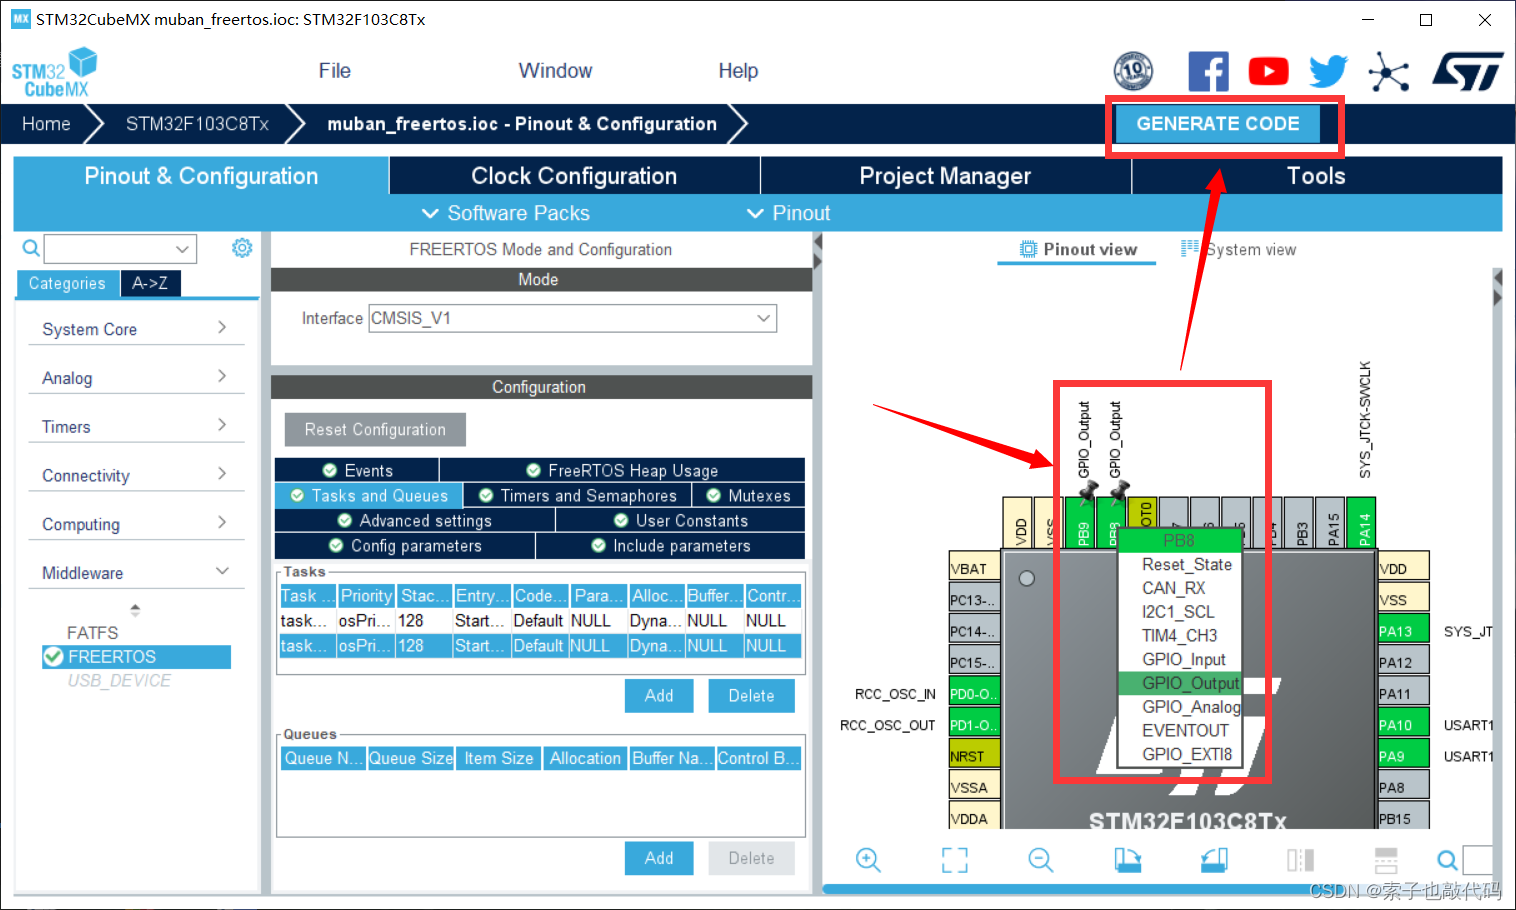Open Timers and Semaphores tab
The height and width of the screenshot is (910, 1516).
(578, 495)
